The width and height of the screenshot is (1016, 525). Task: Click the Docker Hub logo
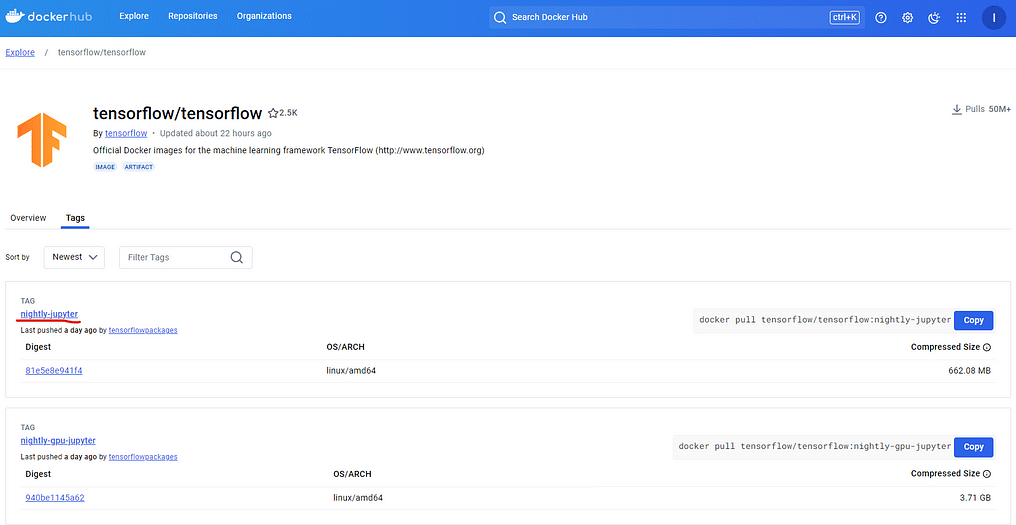[49, 16]
